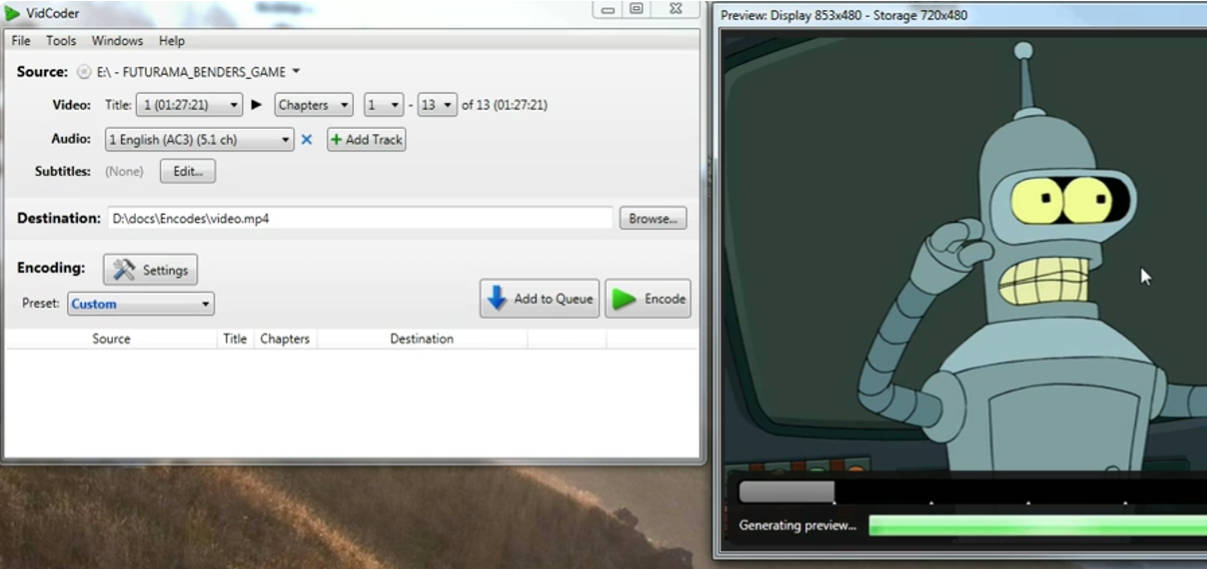Open the Help menu
Screen dimensions: 1207x569
[172, 41]
